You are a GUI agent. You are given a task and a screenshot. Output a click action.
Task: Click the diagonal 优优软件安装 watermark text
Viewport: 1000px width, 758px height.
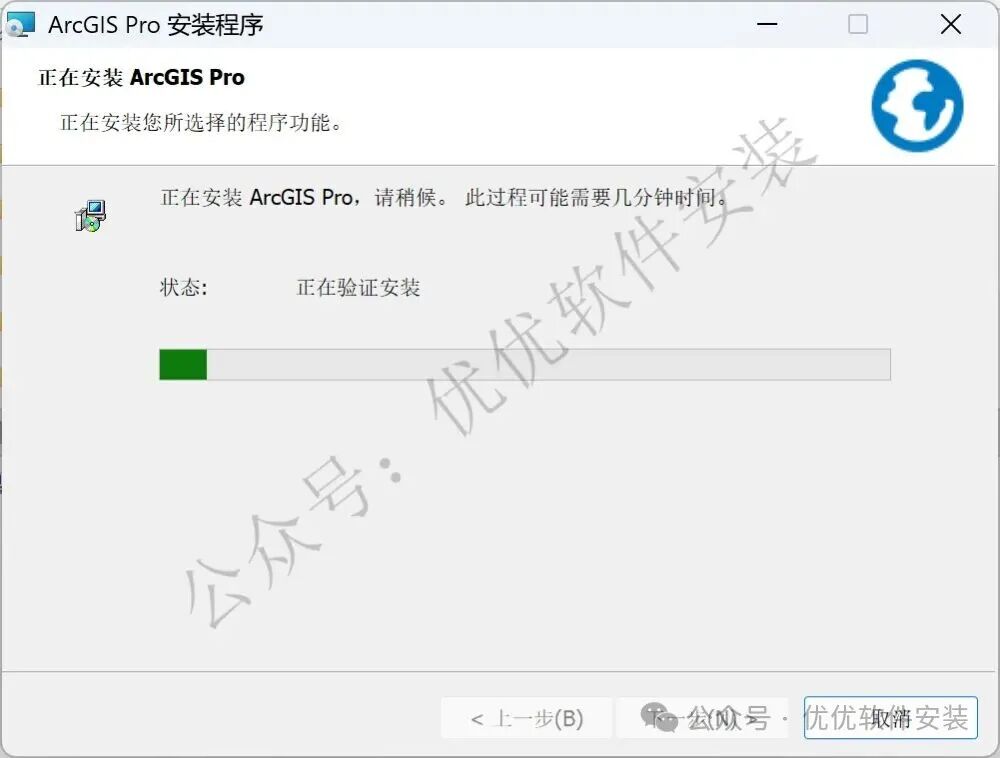(622, 277)
